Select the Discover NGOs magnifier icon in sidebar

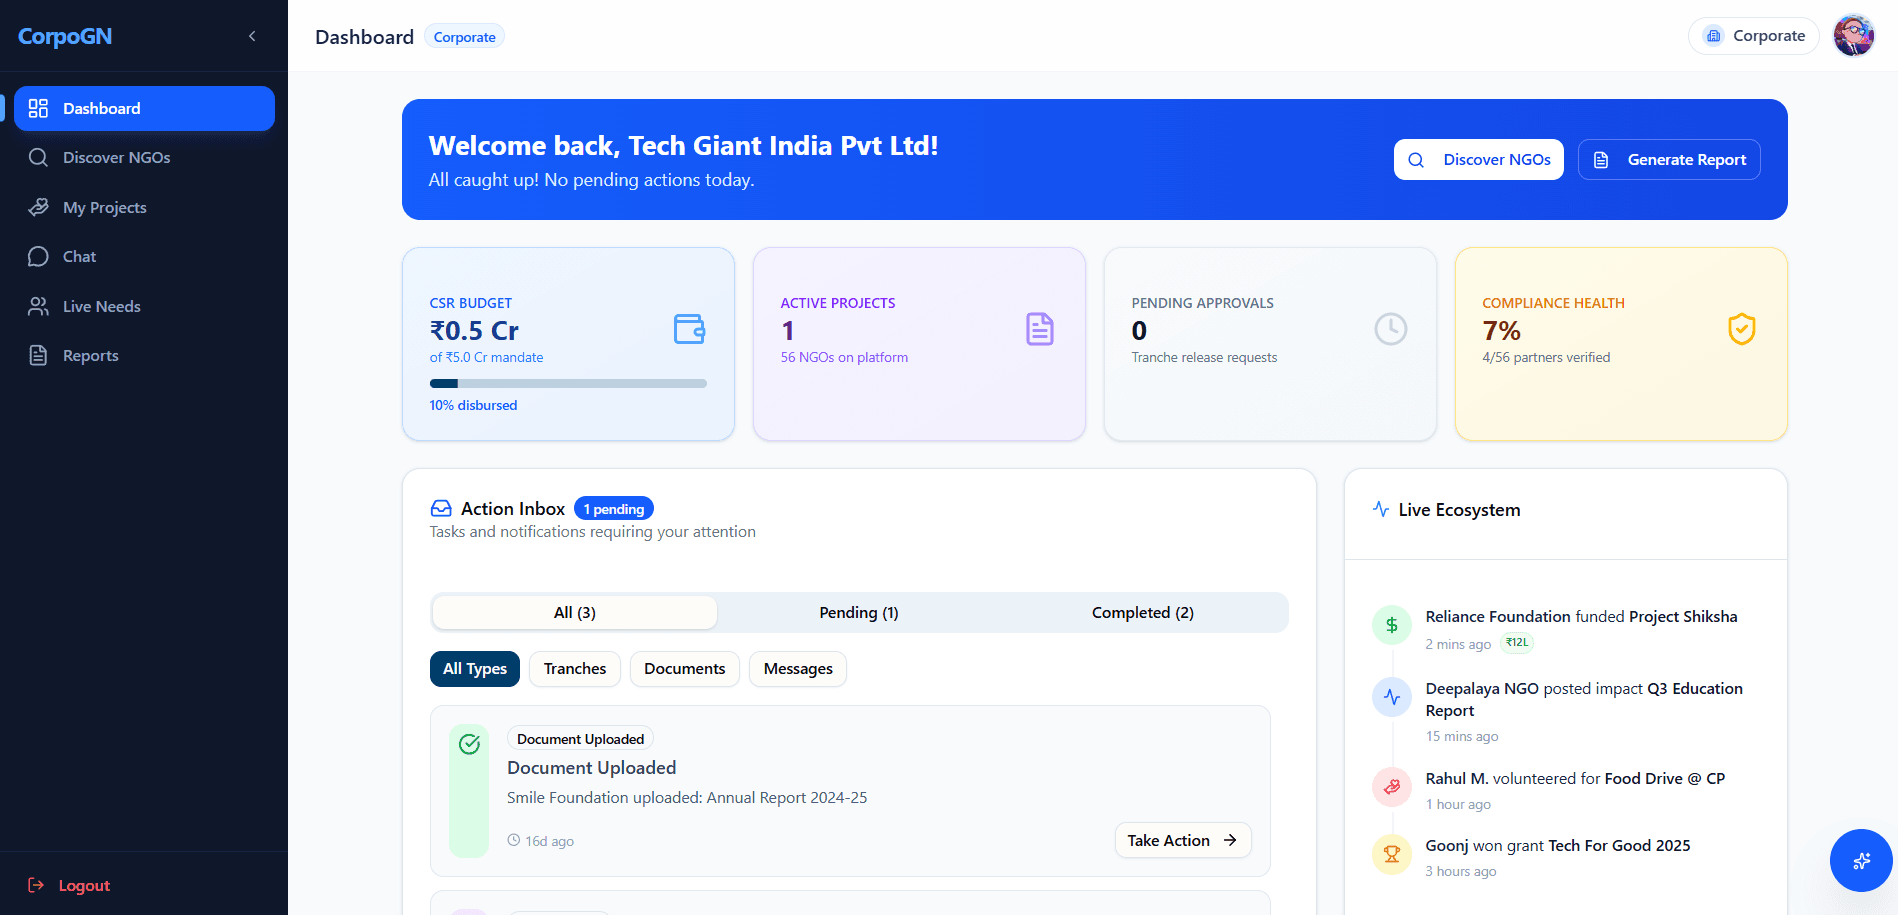click(38, 157)
